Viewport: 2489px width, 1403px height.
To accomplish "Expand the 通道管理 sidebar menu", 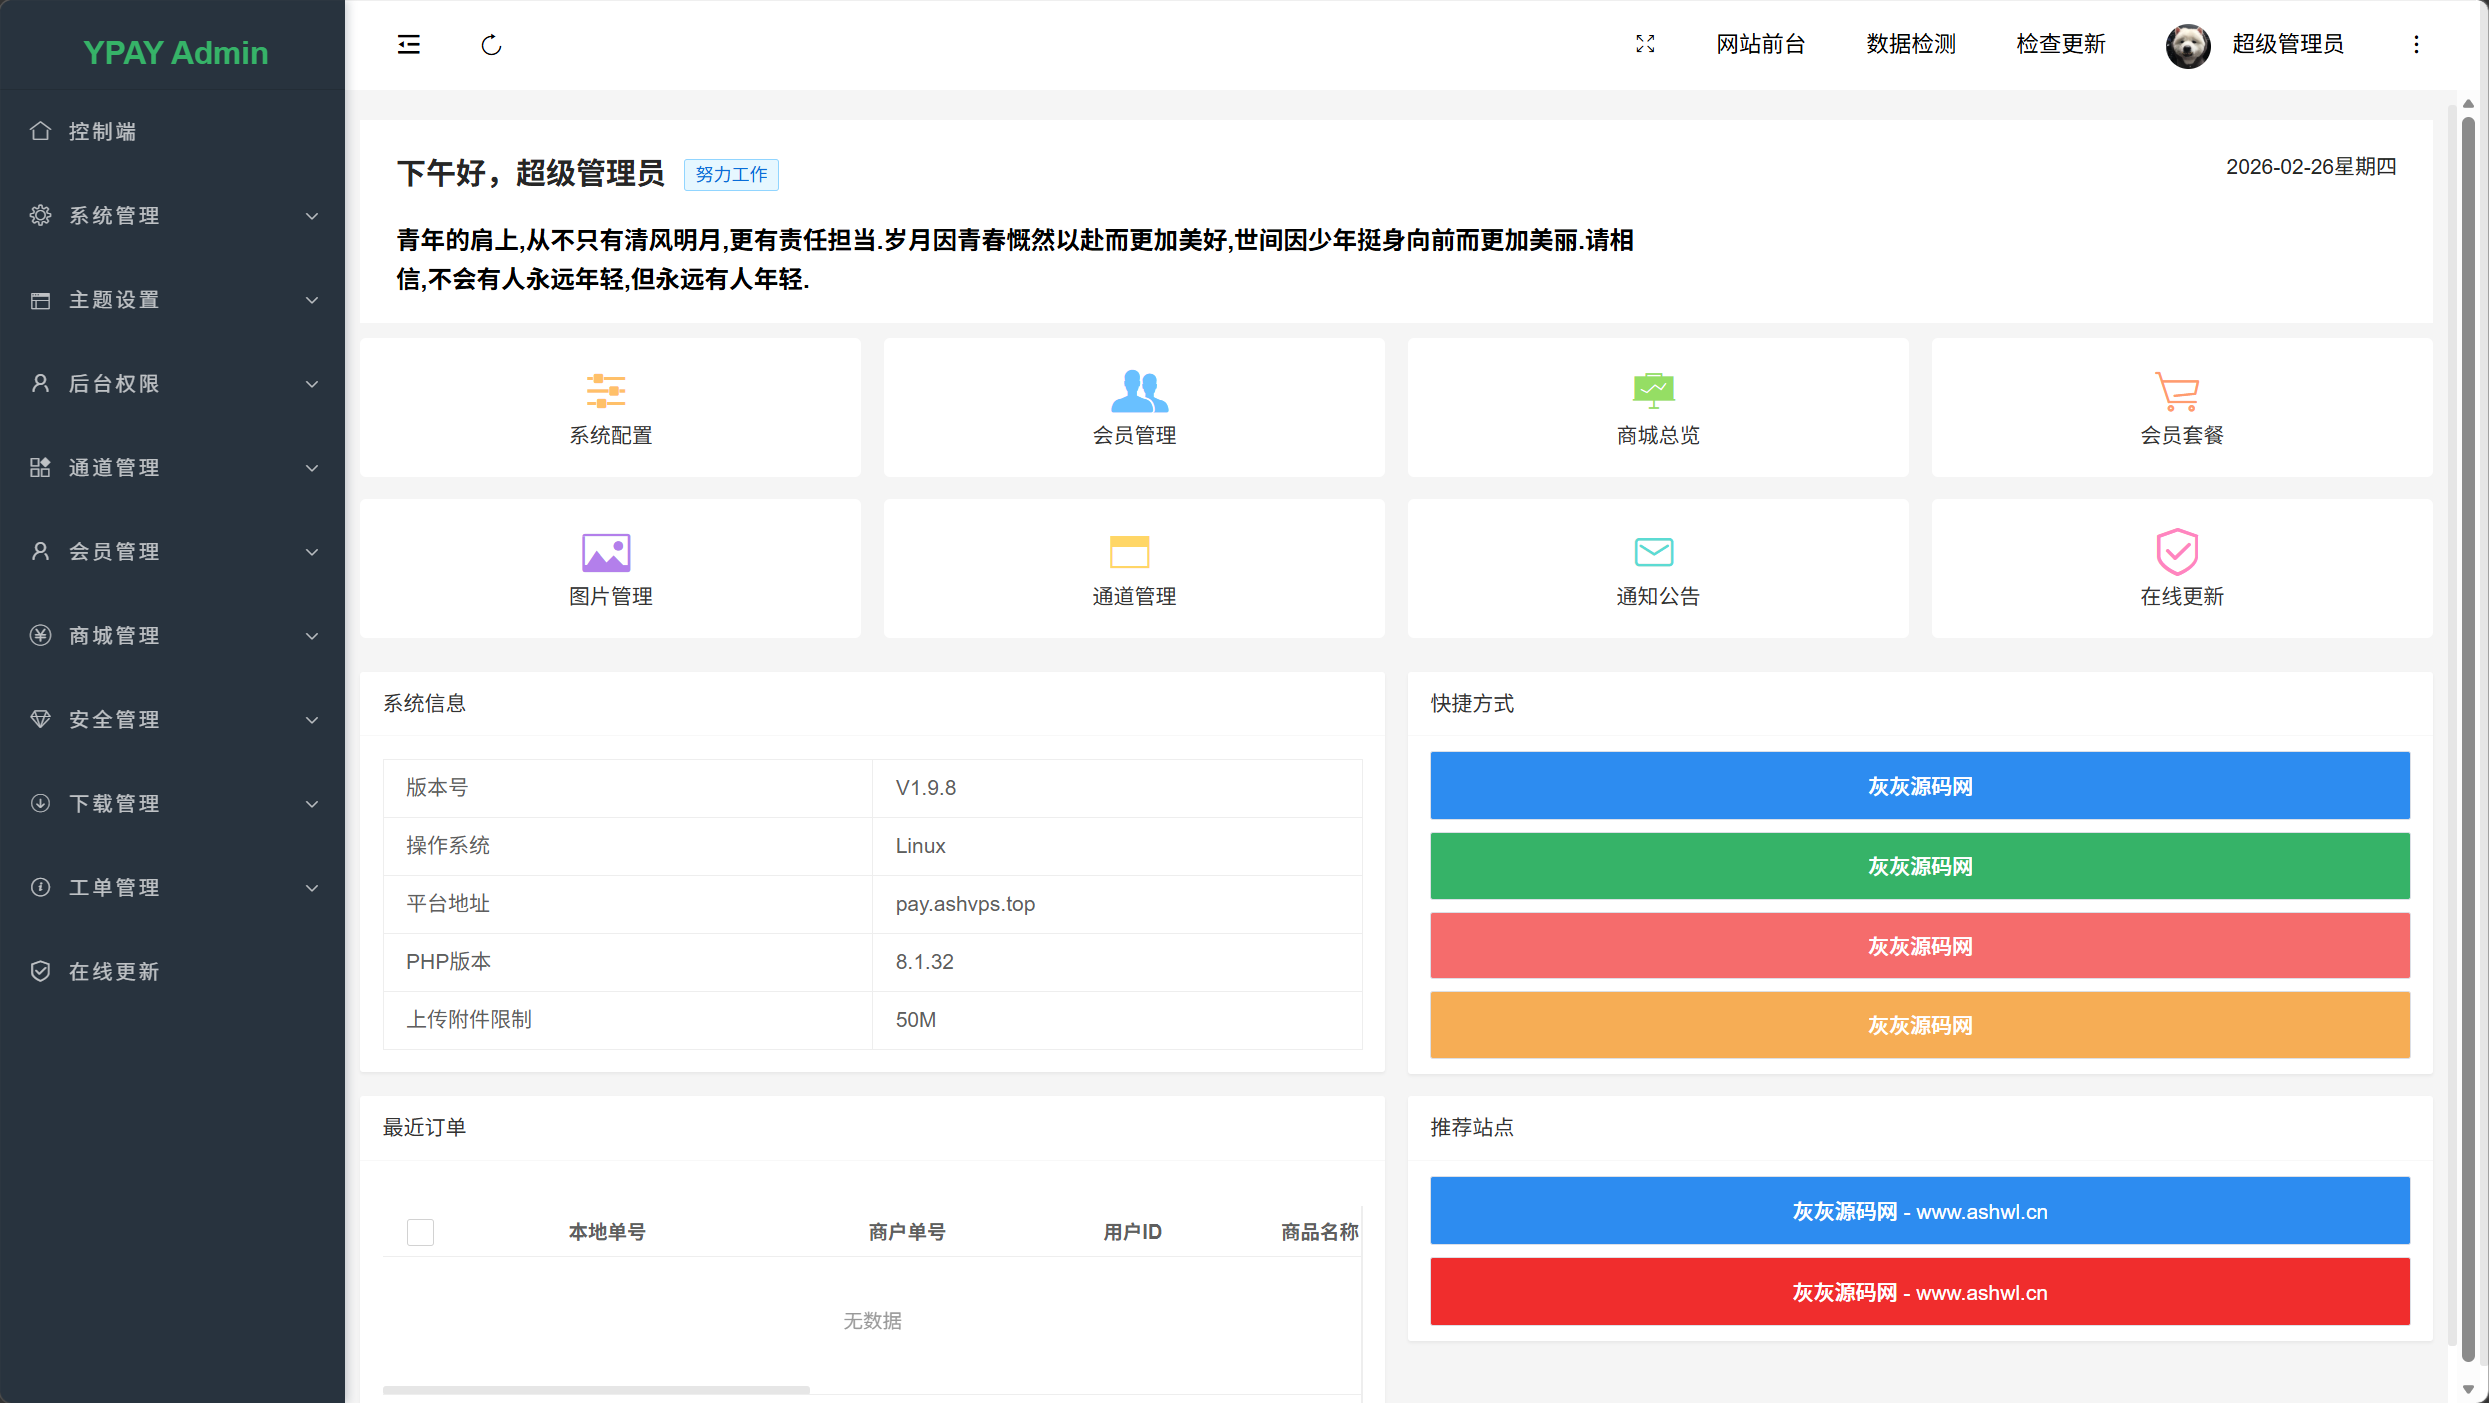I will click(113, 467).
